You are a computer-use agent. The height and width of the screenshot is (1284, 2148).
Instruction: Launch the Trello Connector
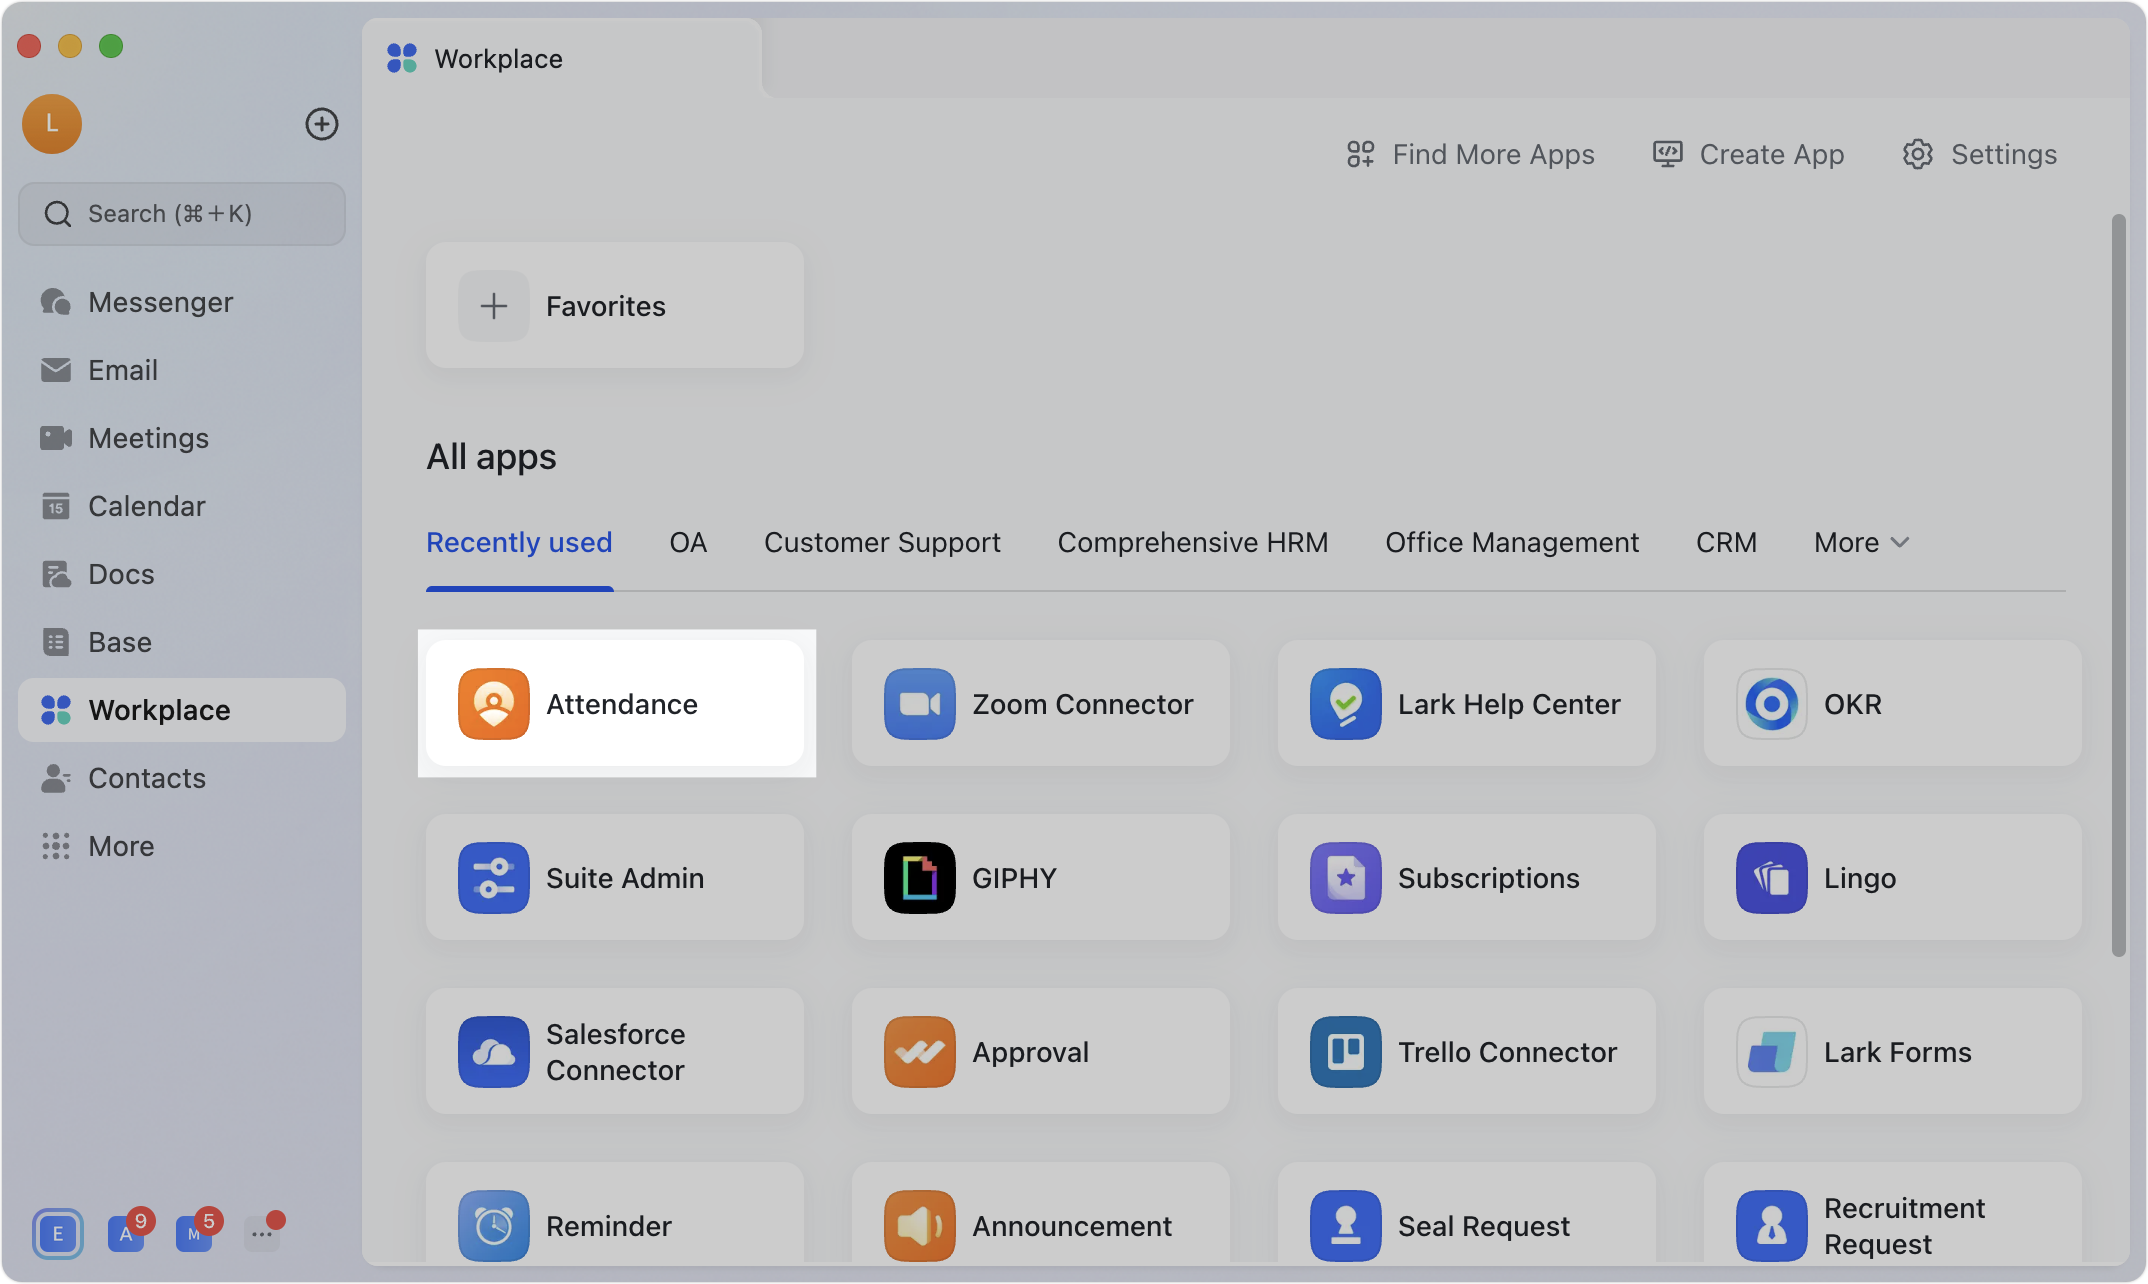pos(1465,1051)
